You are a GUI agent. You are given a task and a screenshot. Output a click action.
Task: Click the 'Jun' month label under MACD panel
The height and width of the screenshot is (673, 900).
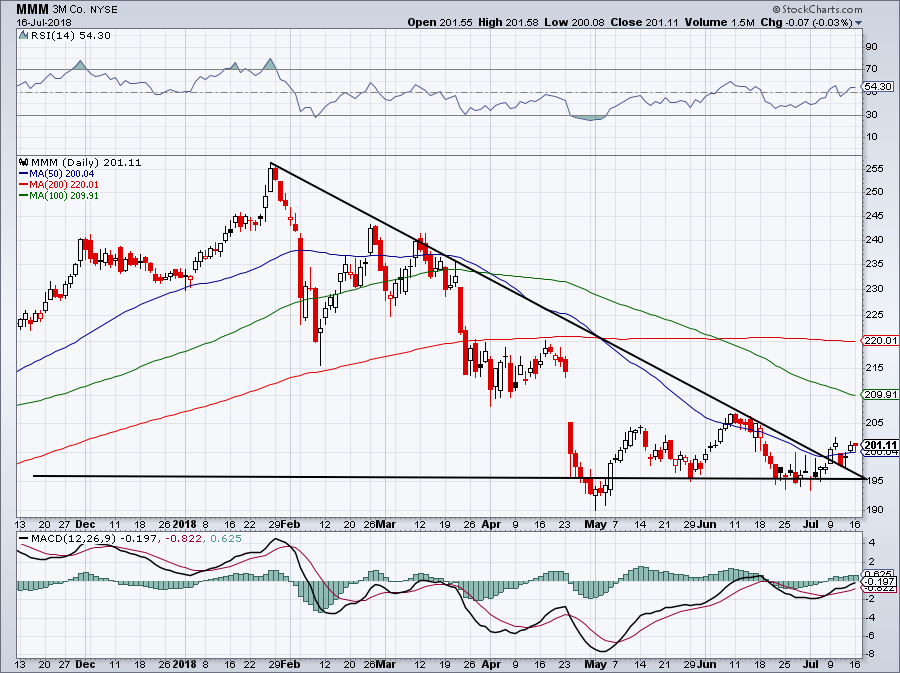[x=707, y=664]
